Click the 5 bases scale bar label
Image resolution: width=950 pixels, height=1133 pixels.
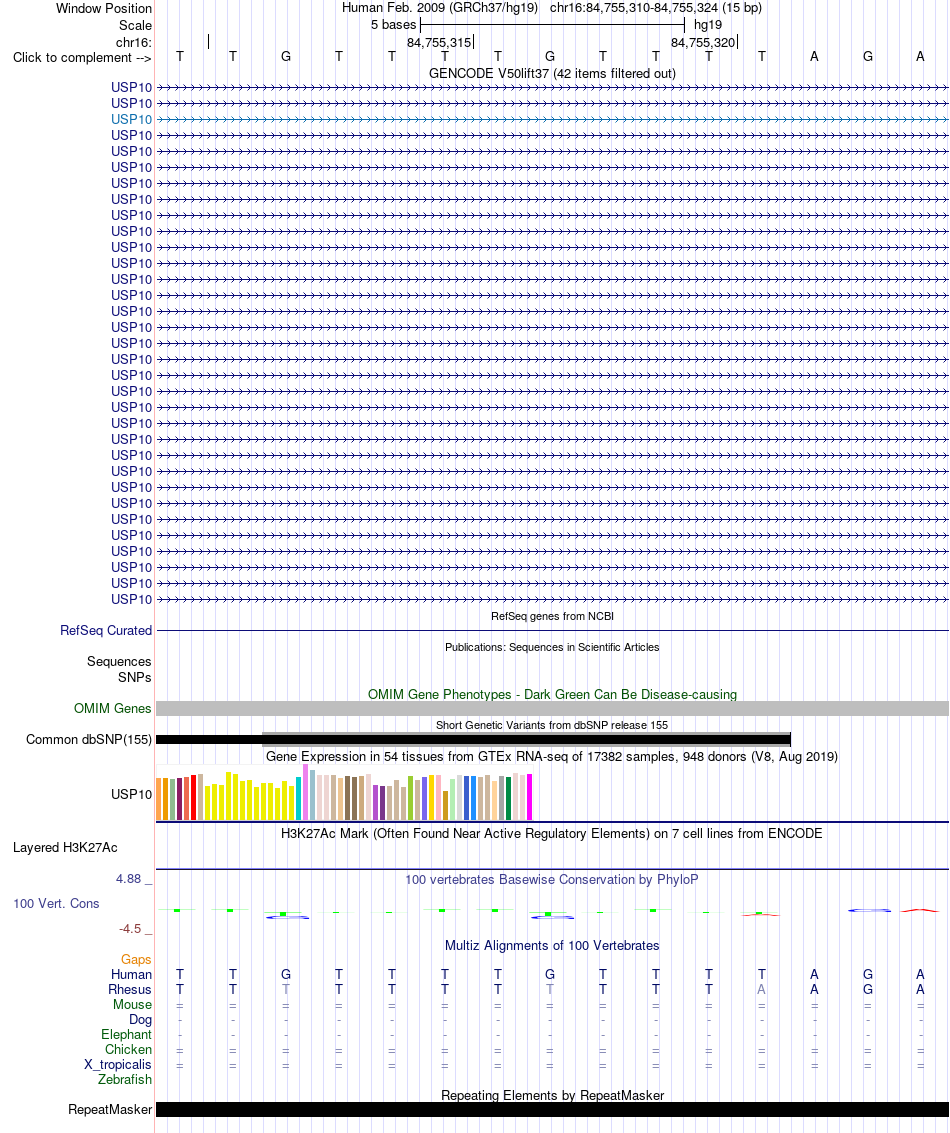[394, 25]
